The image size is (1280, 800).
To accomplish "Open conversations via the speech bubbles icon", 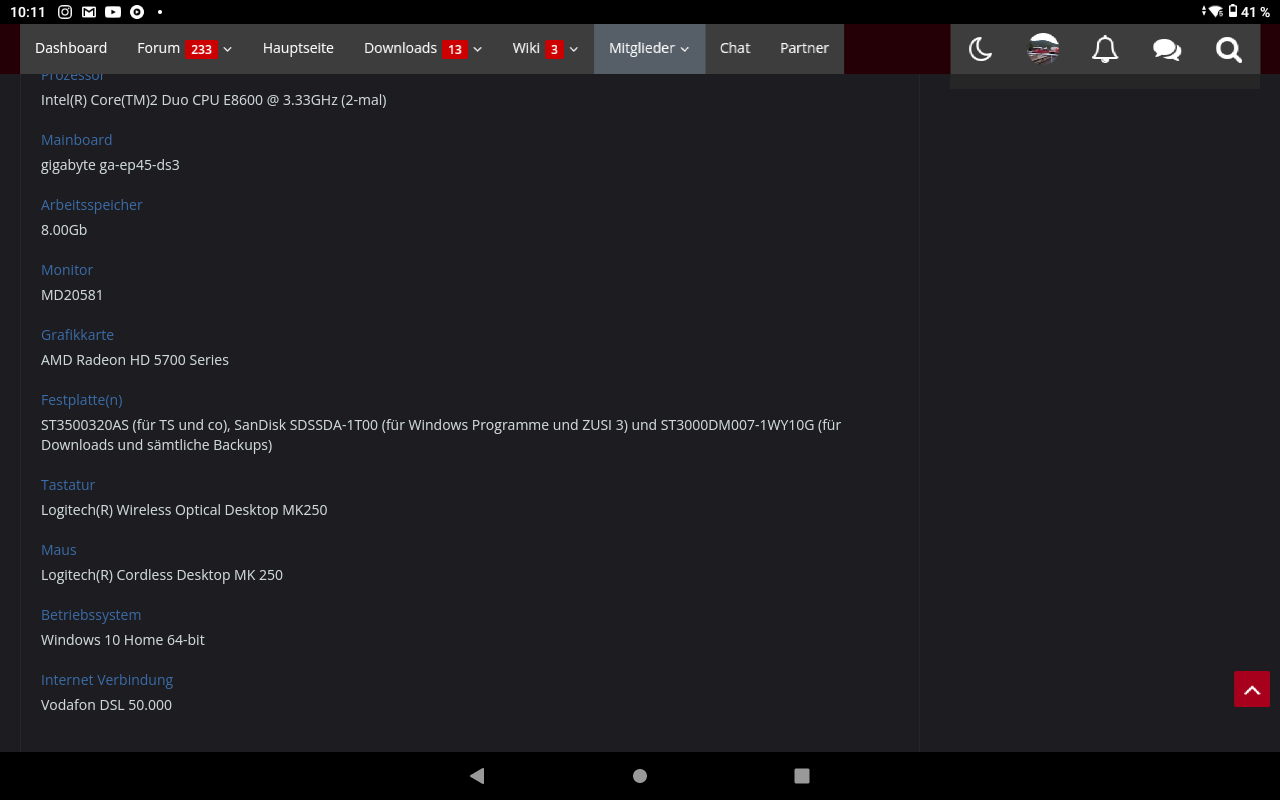I will [1167, 49].
